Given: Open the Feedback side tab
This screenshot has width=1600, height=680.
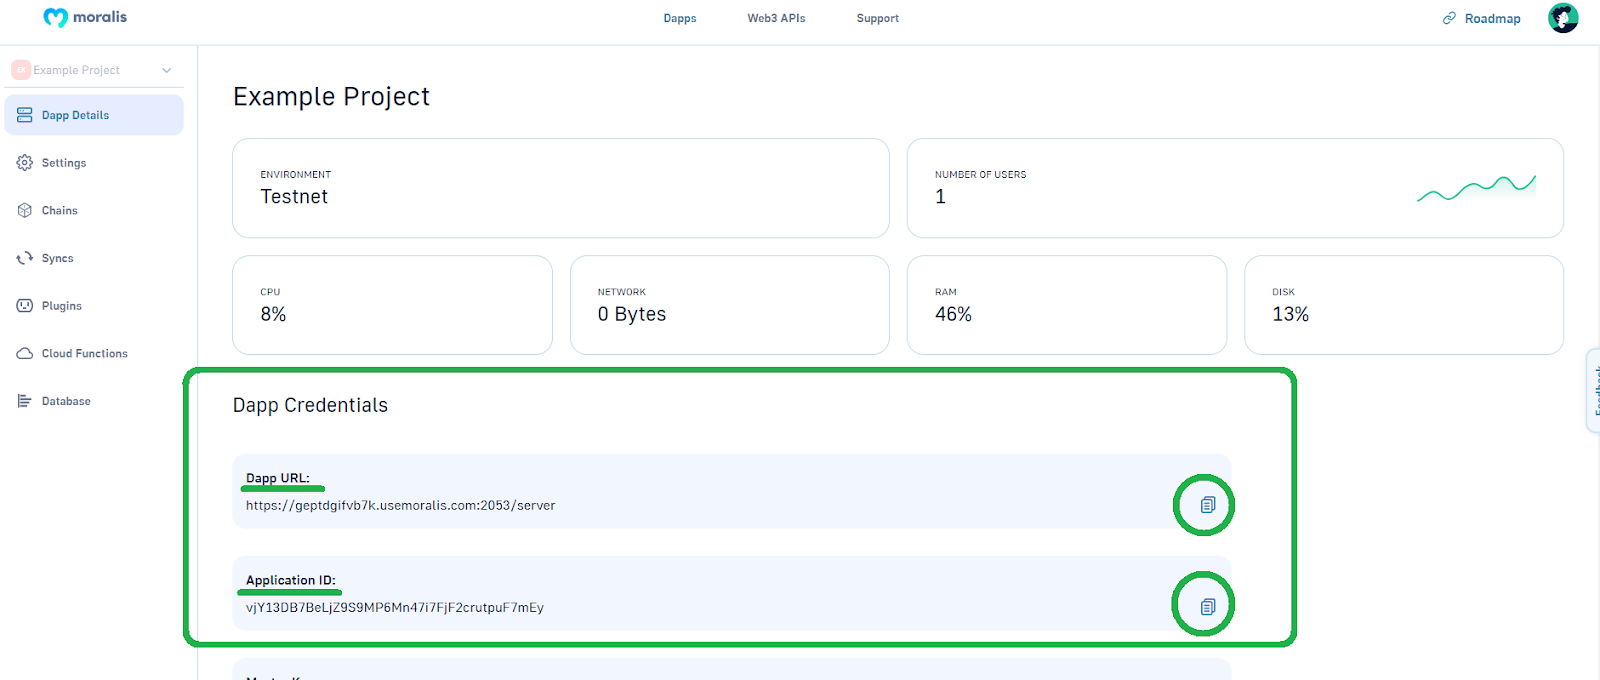Looking at the screenshot, I should [x=1593, y=390].
